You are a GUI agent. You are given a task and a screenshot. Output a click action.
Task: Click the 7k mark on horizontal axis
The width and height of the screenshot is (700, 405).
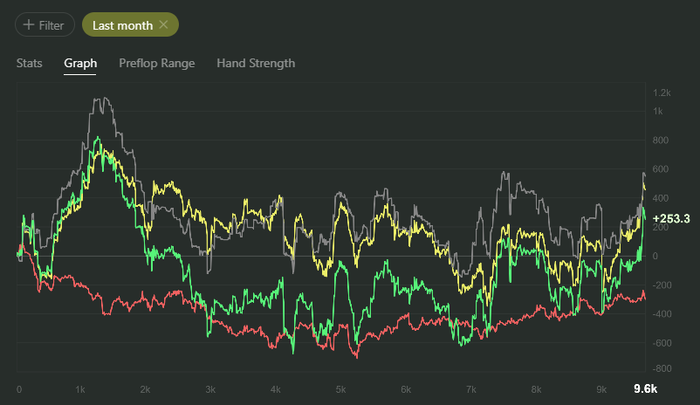[470, 389]
